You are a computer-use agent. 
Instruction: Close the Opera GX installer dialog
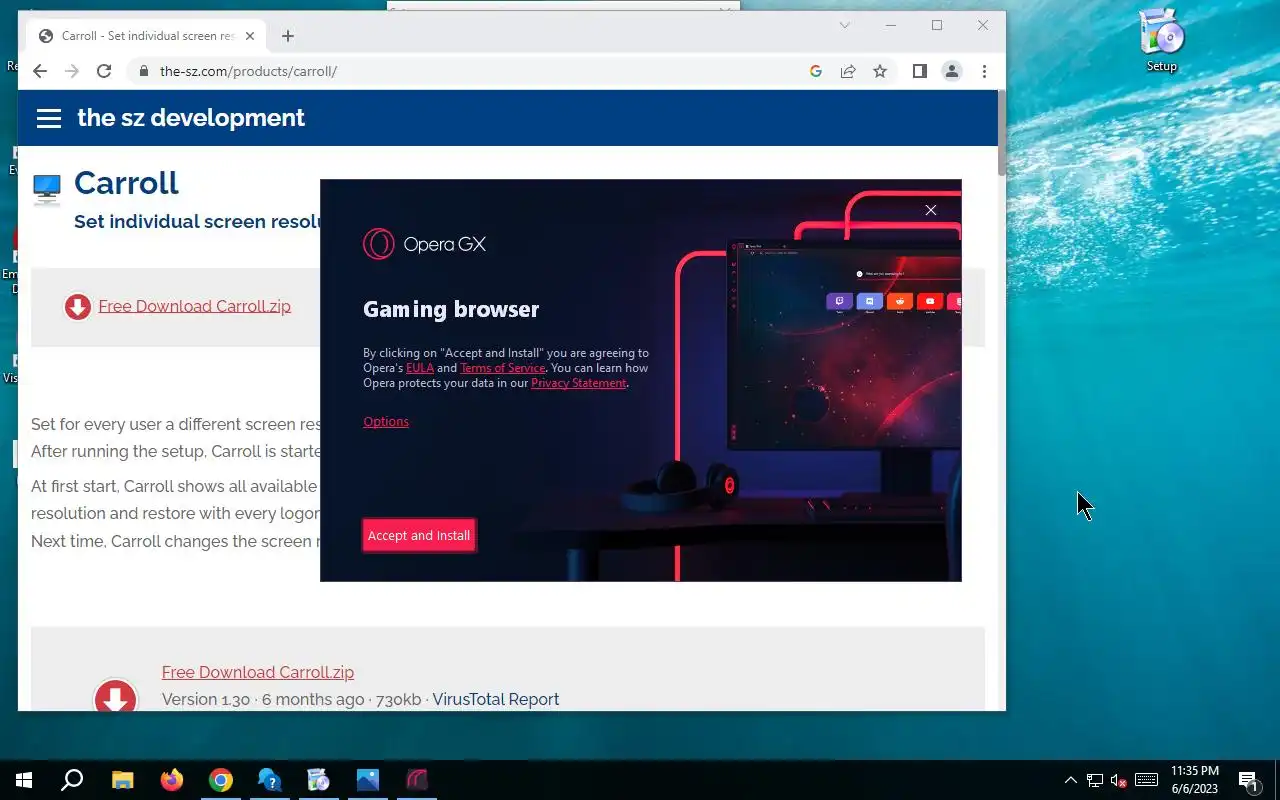coord(931,210)
